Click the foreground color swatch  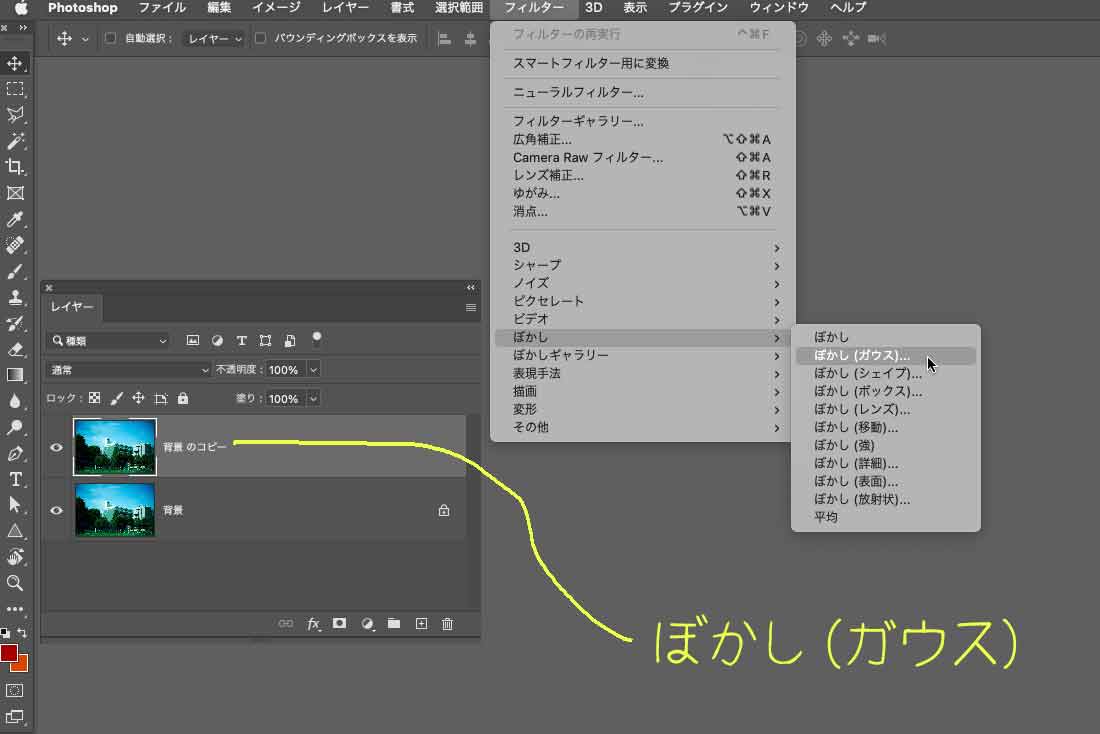pyautogui.click(x=9, y=653)
